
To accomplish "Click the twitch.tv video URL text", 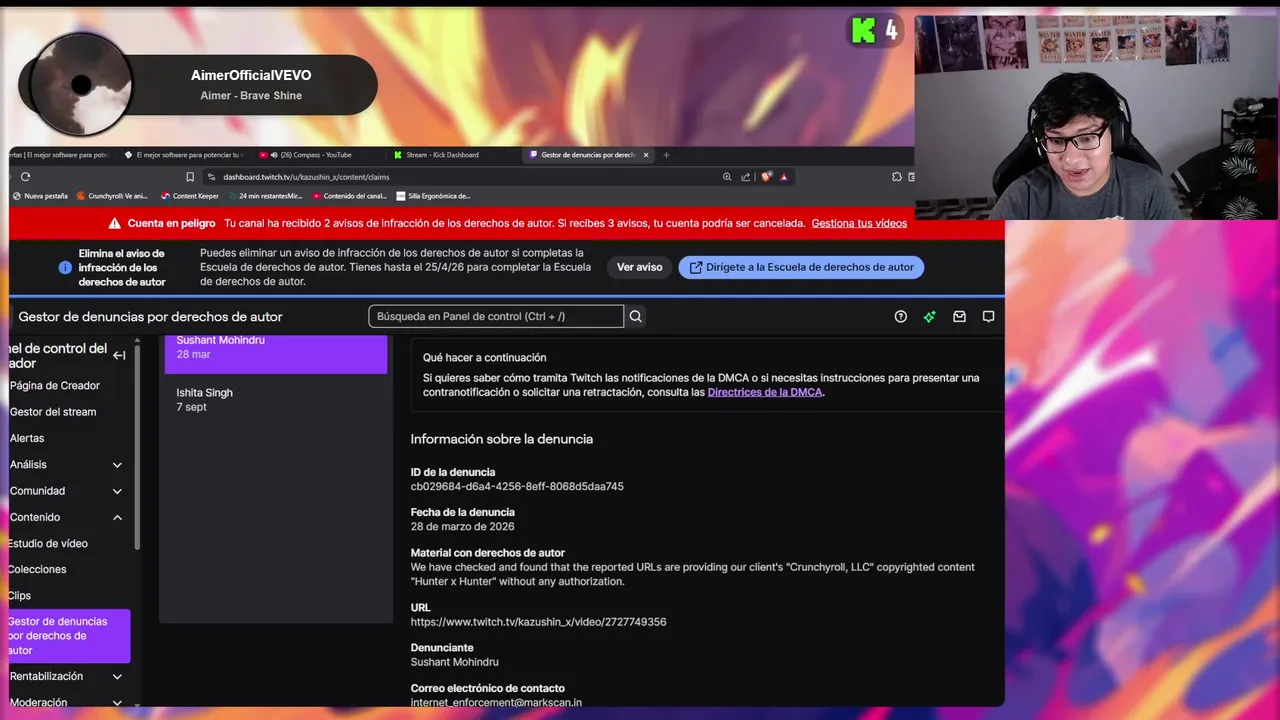I will 538,622.
